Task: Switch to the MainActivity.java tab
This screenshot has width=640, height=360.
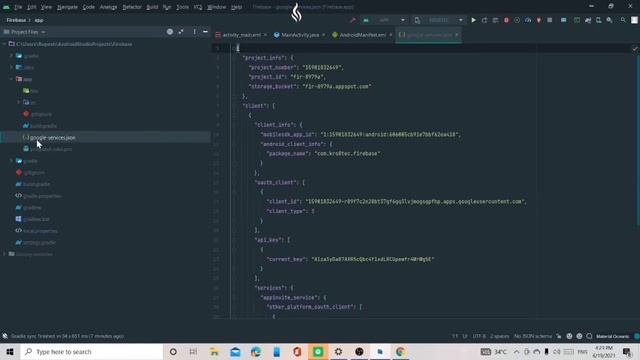Action: pos(300,35)
